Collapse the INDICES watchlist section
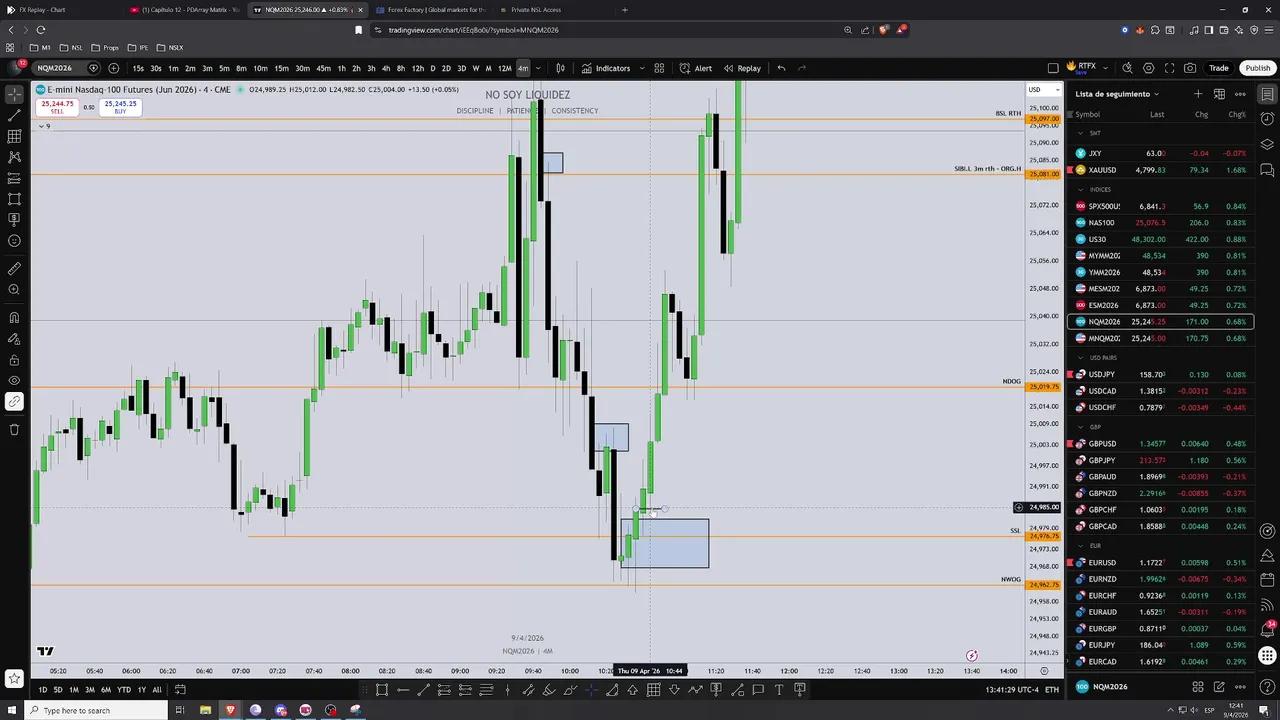1280x720 pixels. (x=1080, y=189)
